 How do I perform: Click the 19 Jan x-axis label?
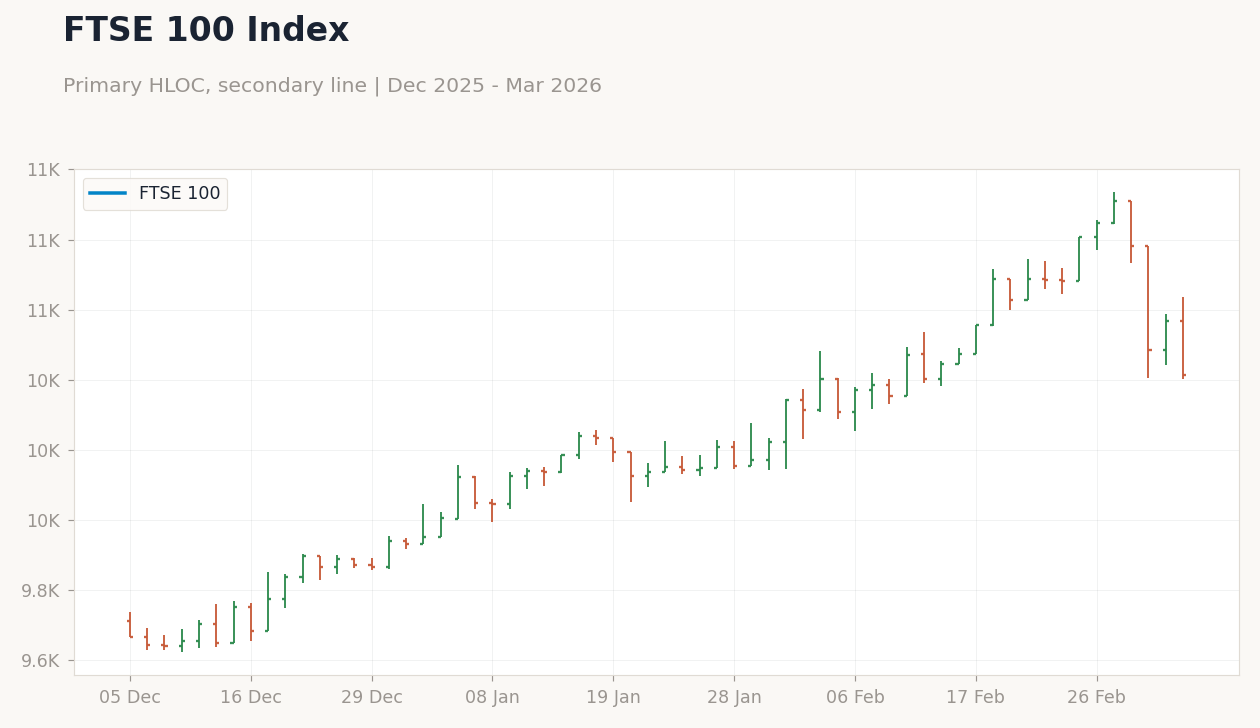pos(613,697)
